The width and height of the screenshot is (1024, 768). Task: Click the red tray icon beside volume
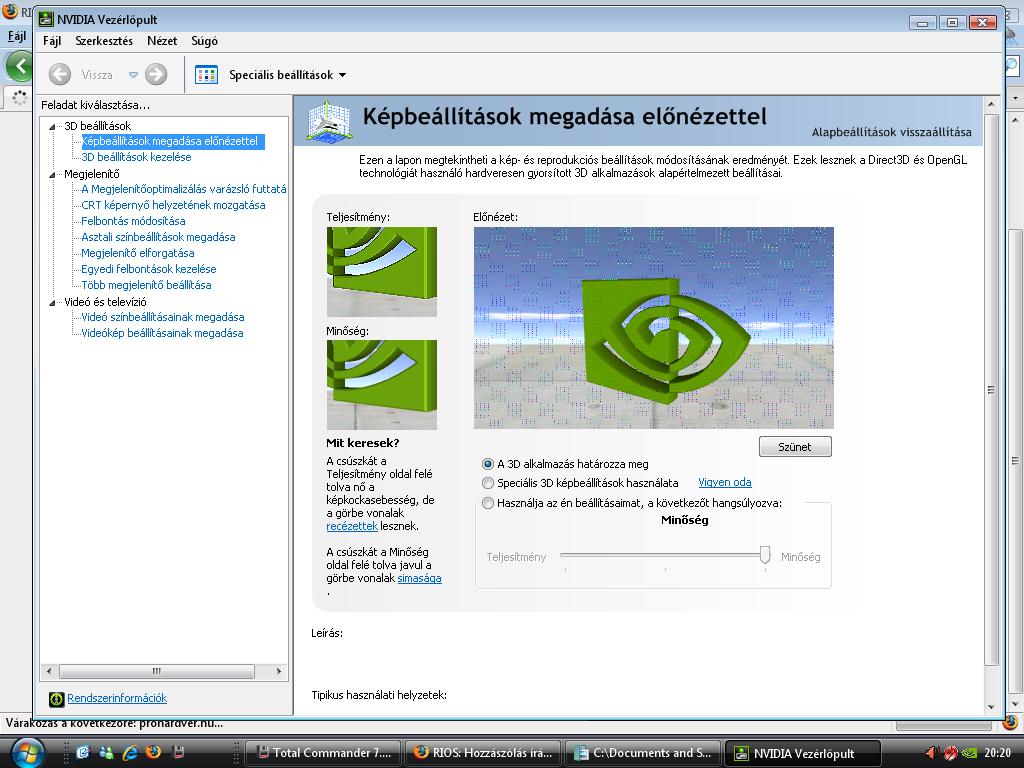pos(951,753)
